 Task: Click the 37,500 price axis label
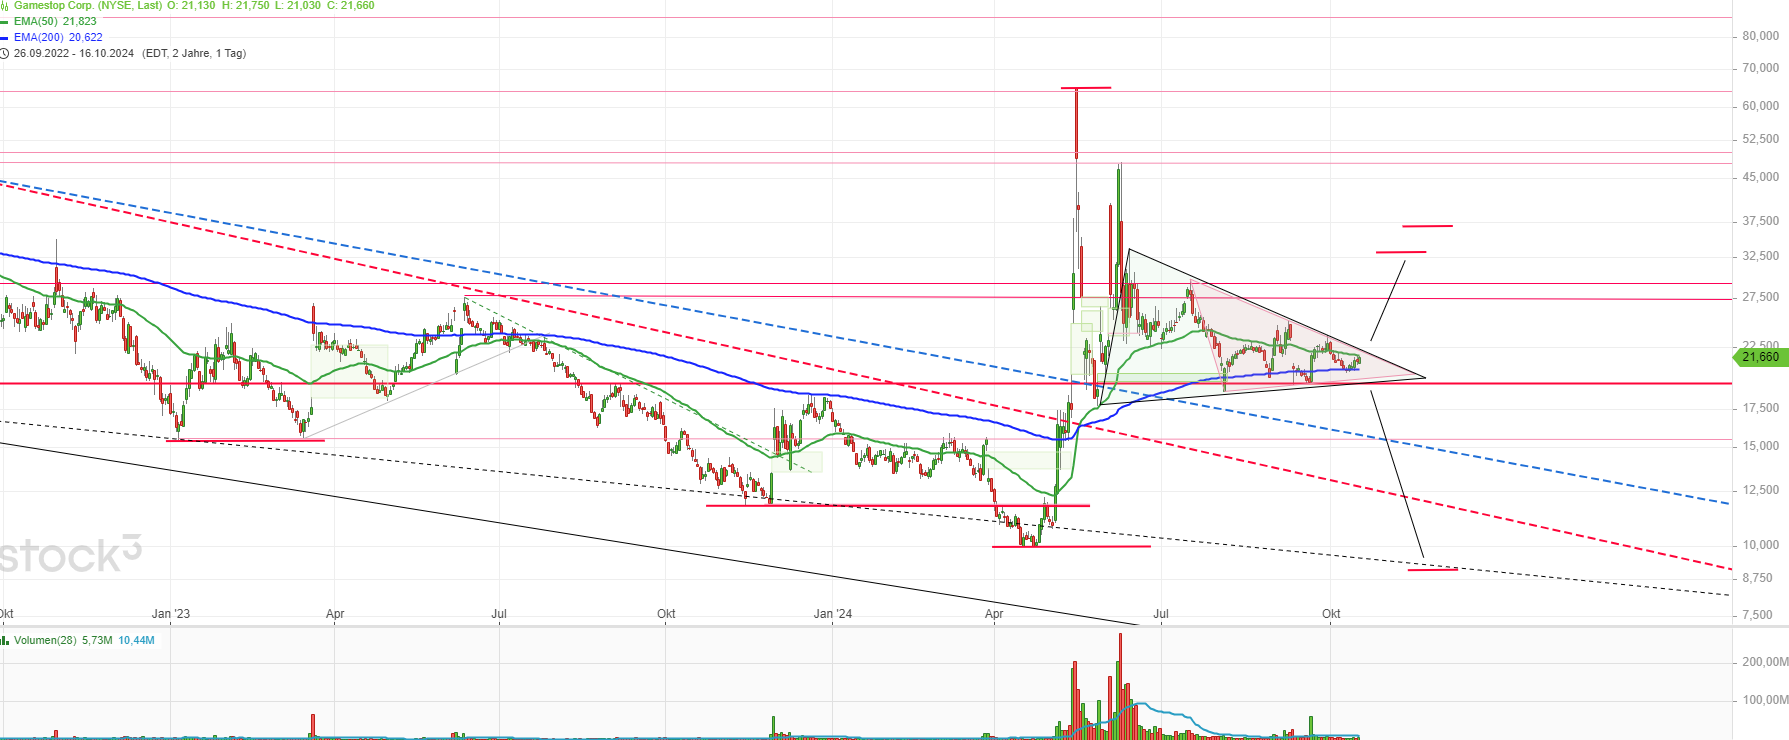(x=1761, y=221)
